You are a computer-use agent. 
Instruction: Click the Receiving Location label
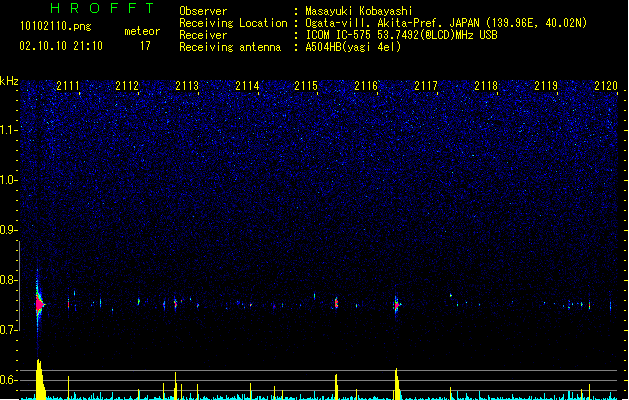[233, 23]
